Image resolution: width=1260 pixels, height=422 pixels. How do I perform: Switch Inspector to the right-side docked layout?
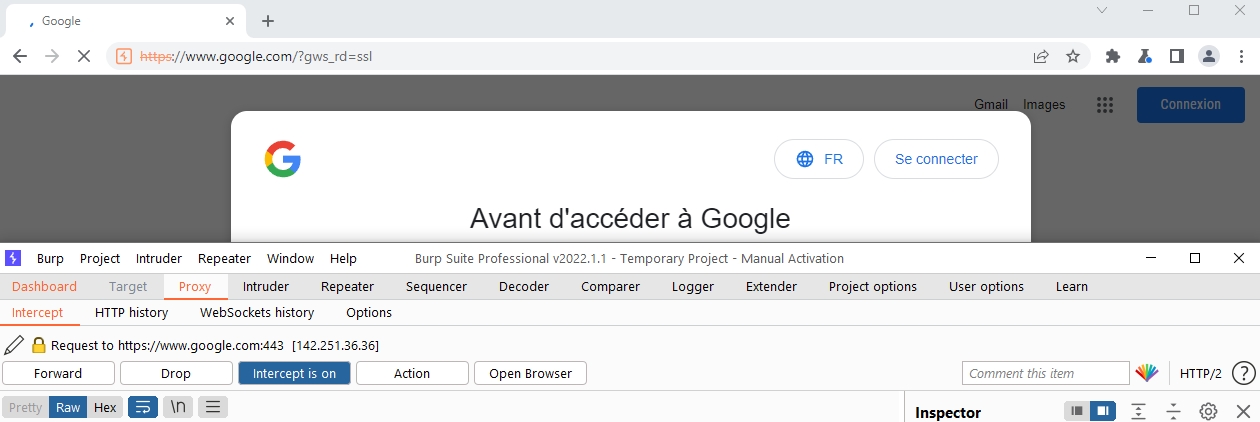pos(1102,411)
